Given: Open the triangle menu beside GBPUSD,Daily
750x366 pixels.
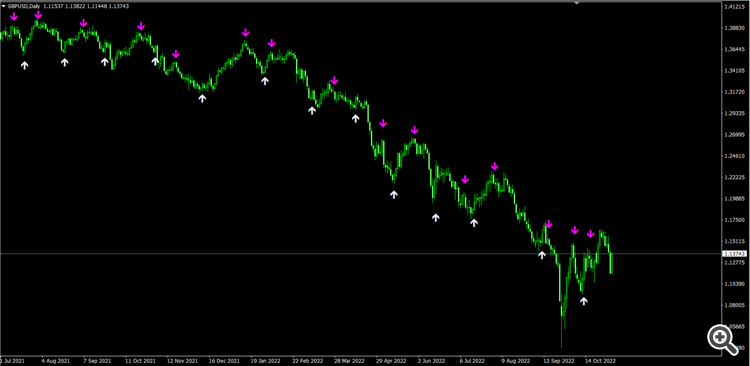Looking at the screenshot, I should (x=4, y=6).
